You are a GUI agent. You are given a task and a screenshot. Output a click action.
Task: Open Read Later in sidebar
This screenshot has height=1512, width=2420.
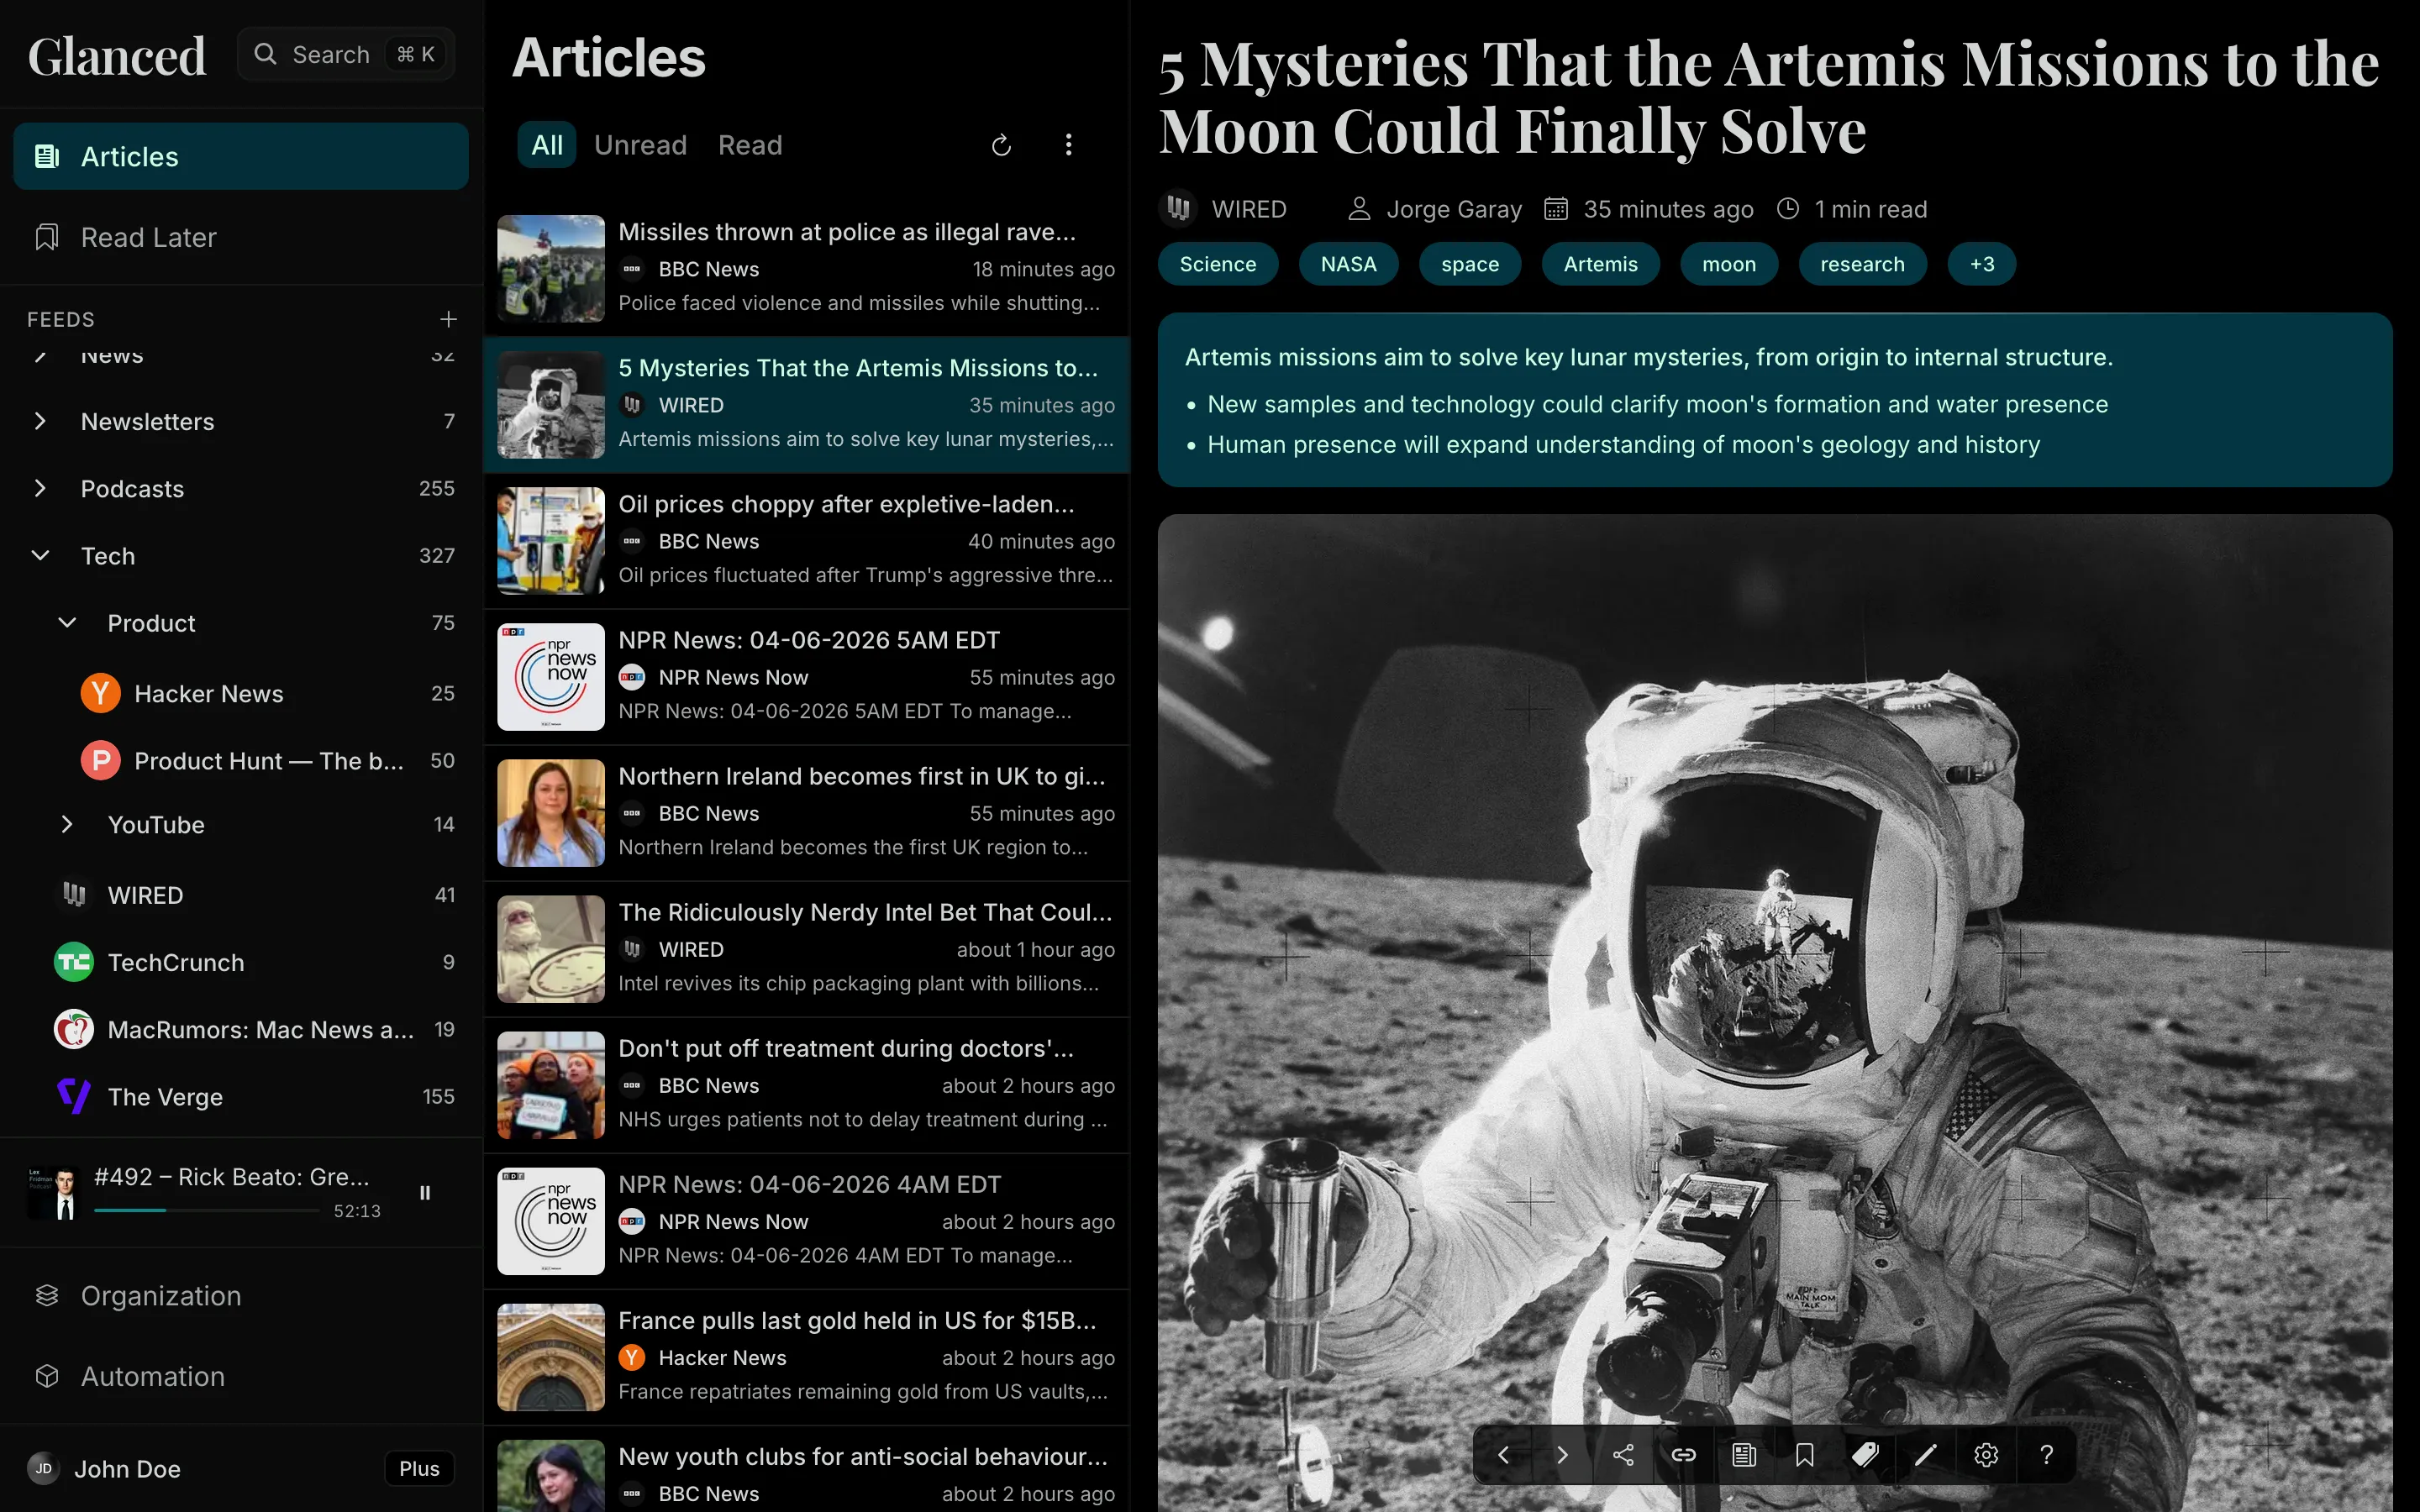coord(148,237)
